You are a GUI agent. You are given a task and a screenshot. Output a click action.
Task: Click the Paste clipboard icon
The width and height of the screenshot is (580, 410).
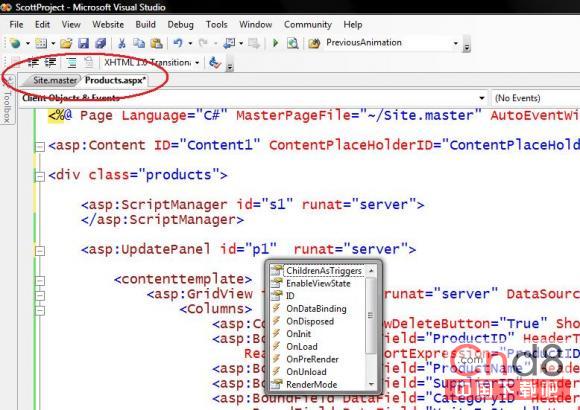click(x=156, y=43)
